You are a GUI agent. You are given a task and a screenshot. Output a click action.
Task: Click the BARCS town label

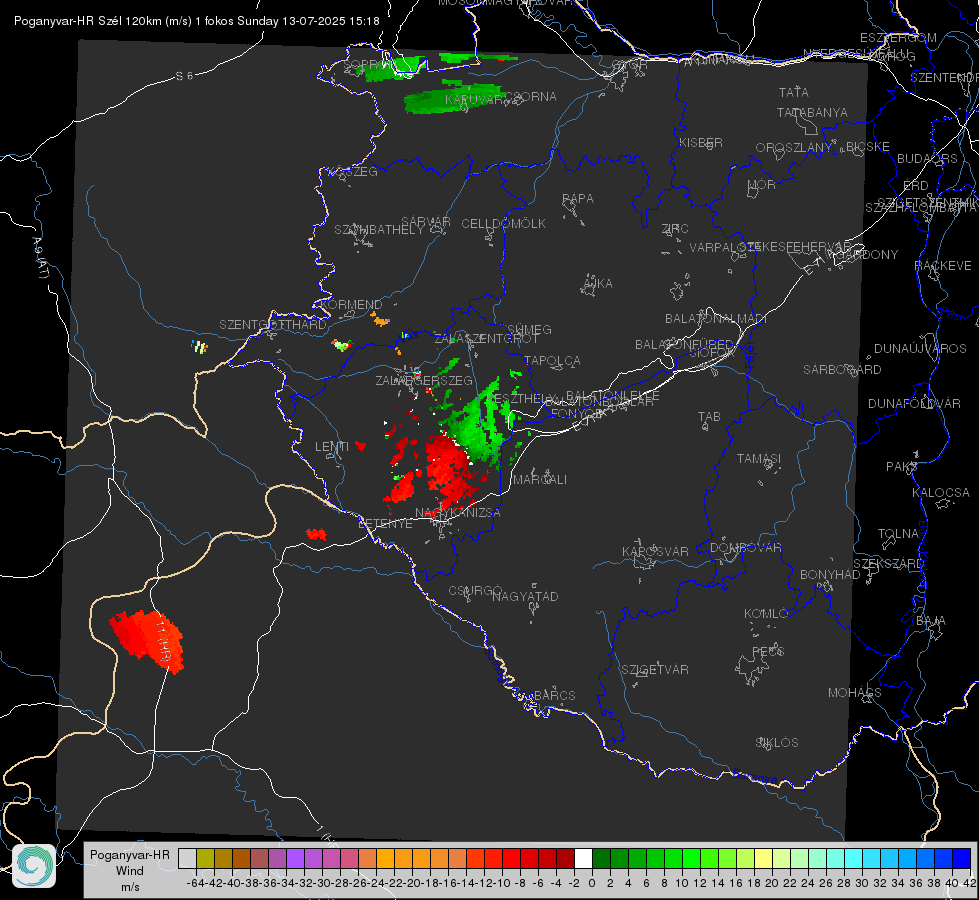[555, 696]
